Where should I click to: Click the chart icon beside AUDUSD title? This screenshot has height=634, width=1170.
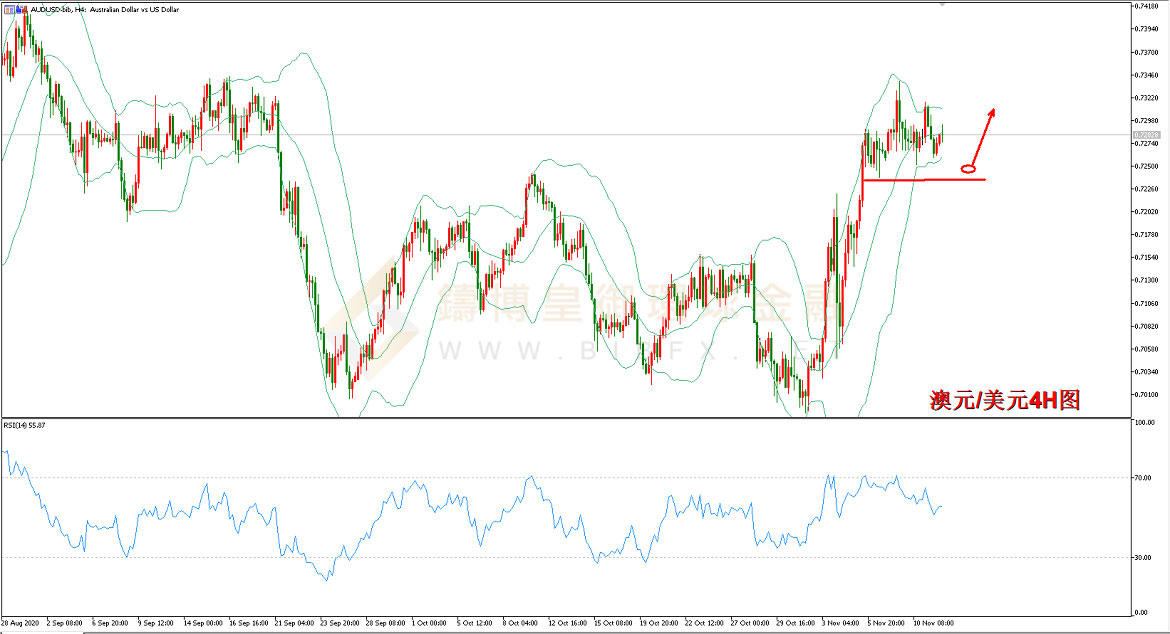coord(9,7)
